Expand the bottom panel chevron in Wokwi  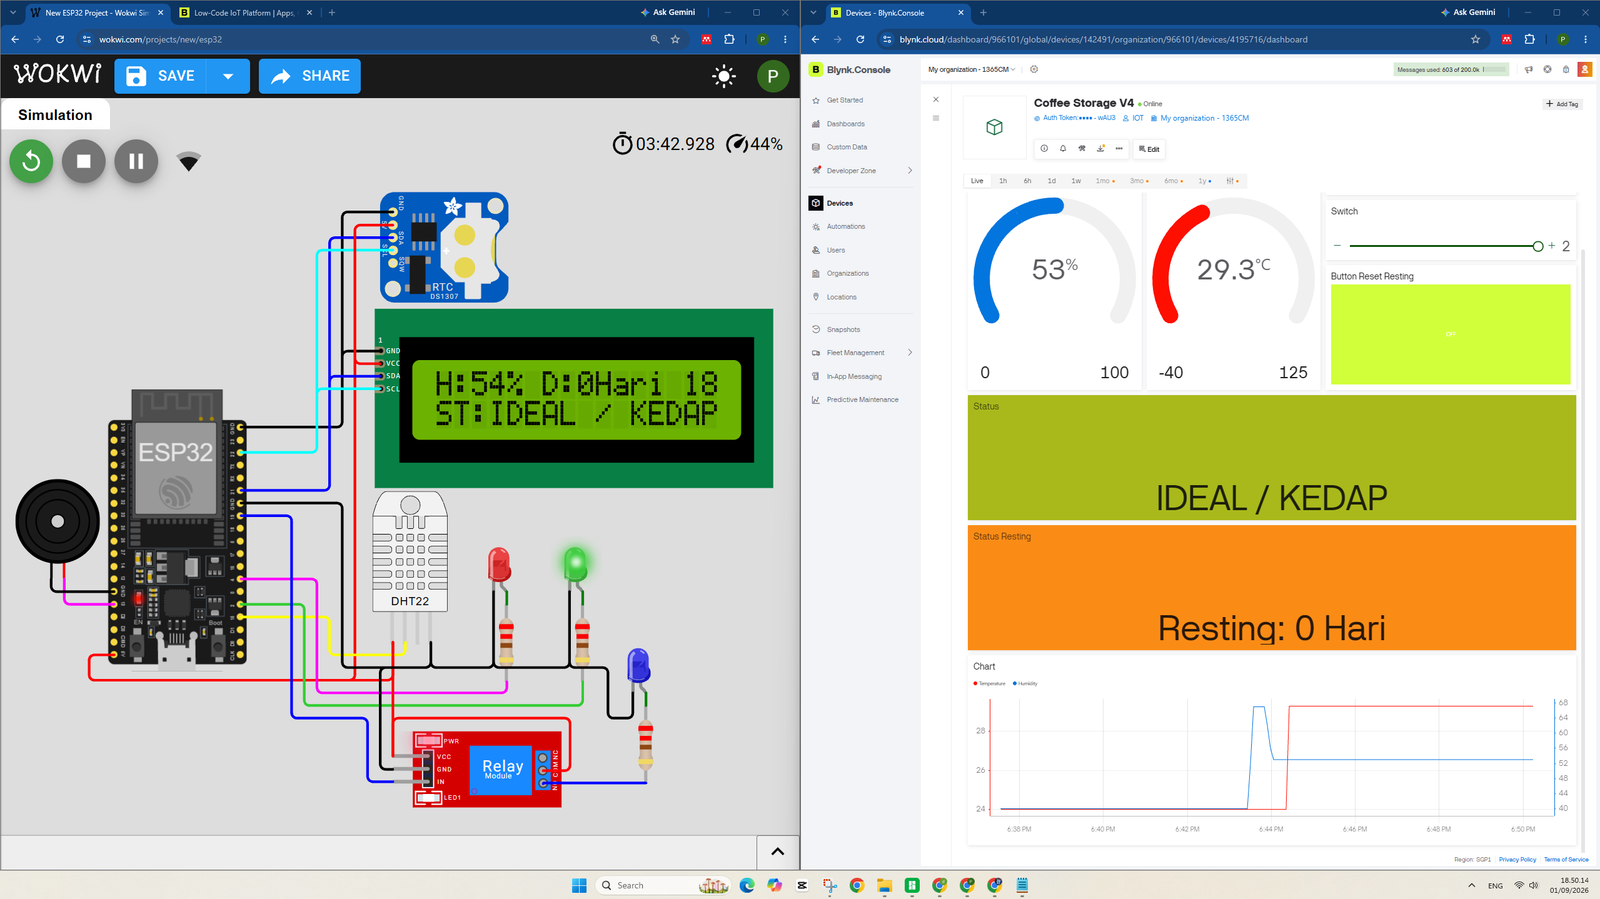click(x=778, y=852)
